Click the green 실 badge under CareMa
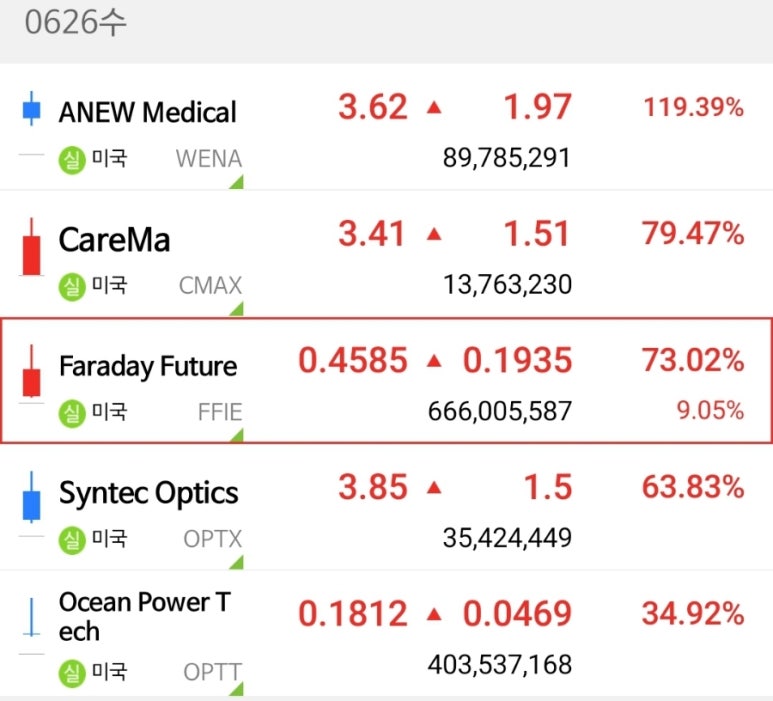Screen dimensions: 773x701 (x=72, y=286)
